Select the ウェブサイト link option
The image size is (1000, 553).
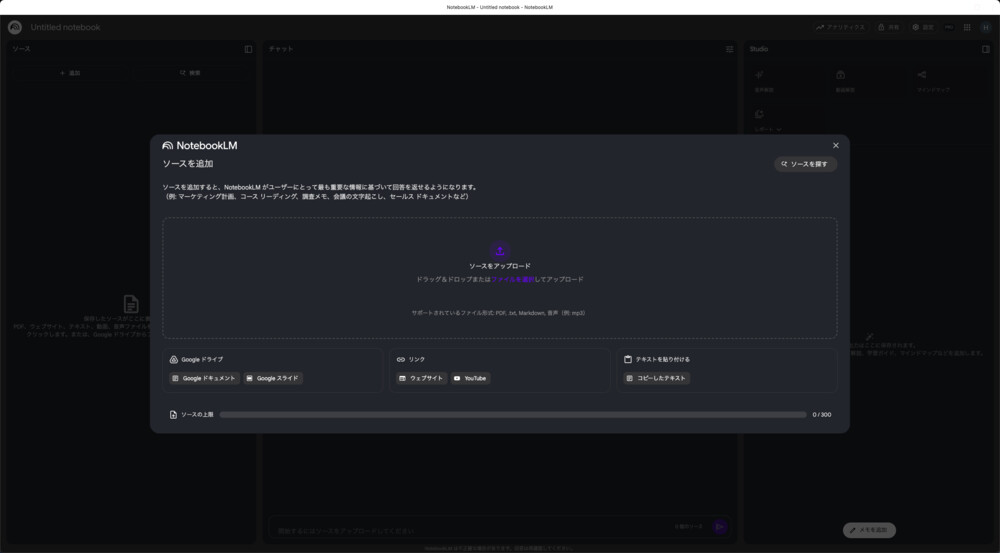[422, 378]
